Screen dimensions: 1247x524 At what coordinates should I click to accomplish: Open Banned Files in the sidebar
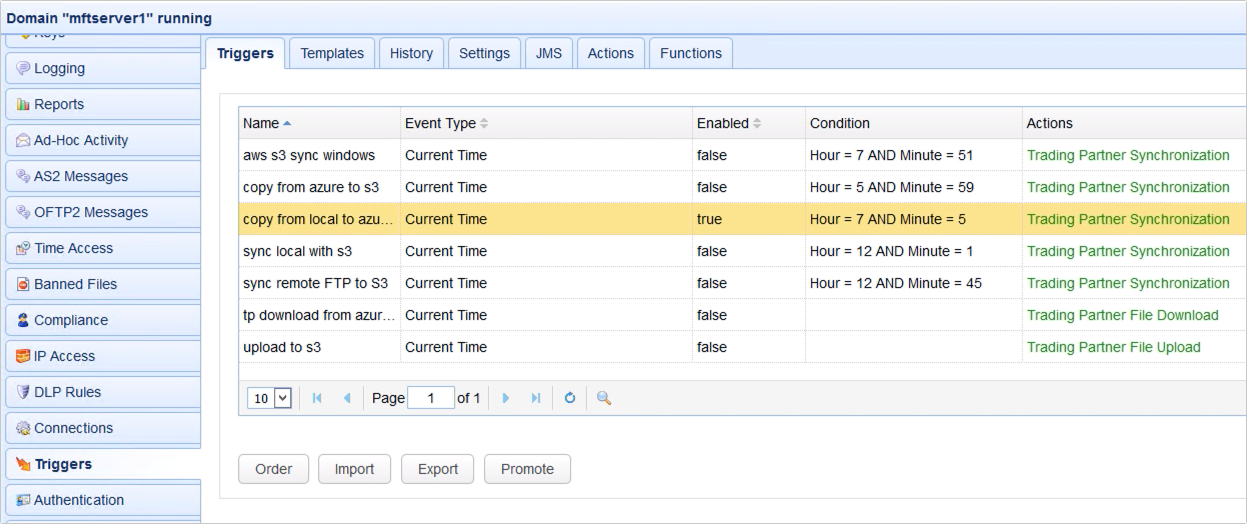75,284
